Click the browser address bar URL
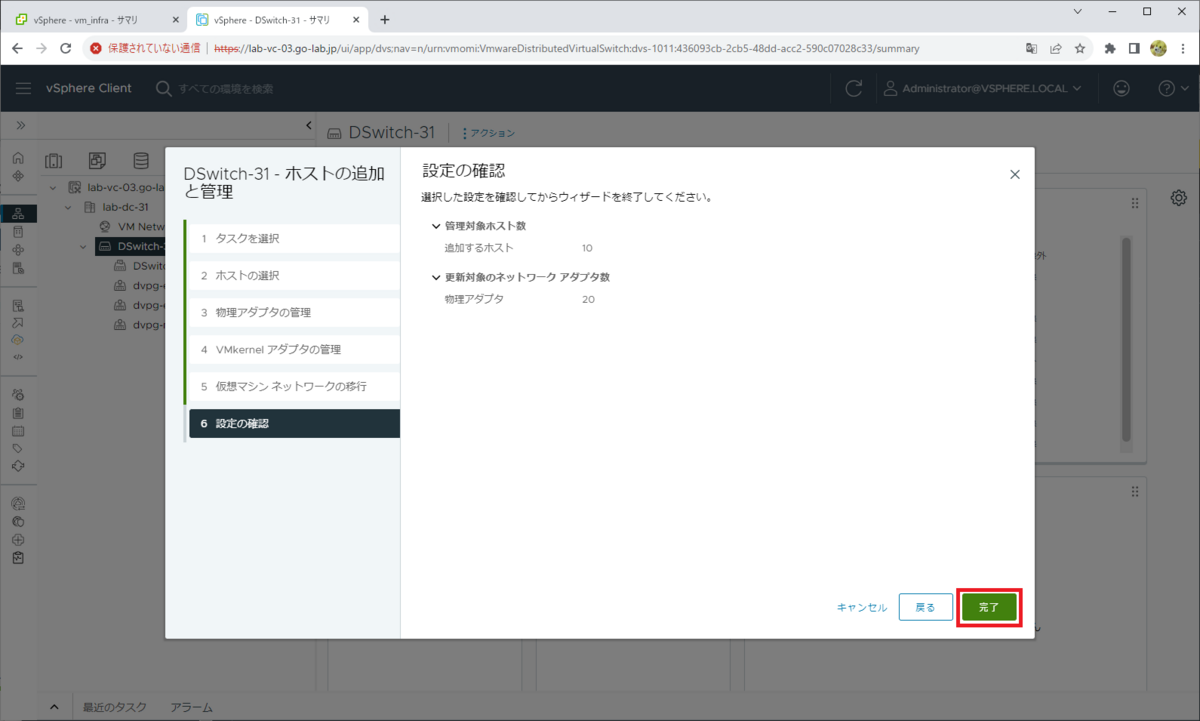 tap(566, 48)
